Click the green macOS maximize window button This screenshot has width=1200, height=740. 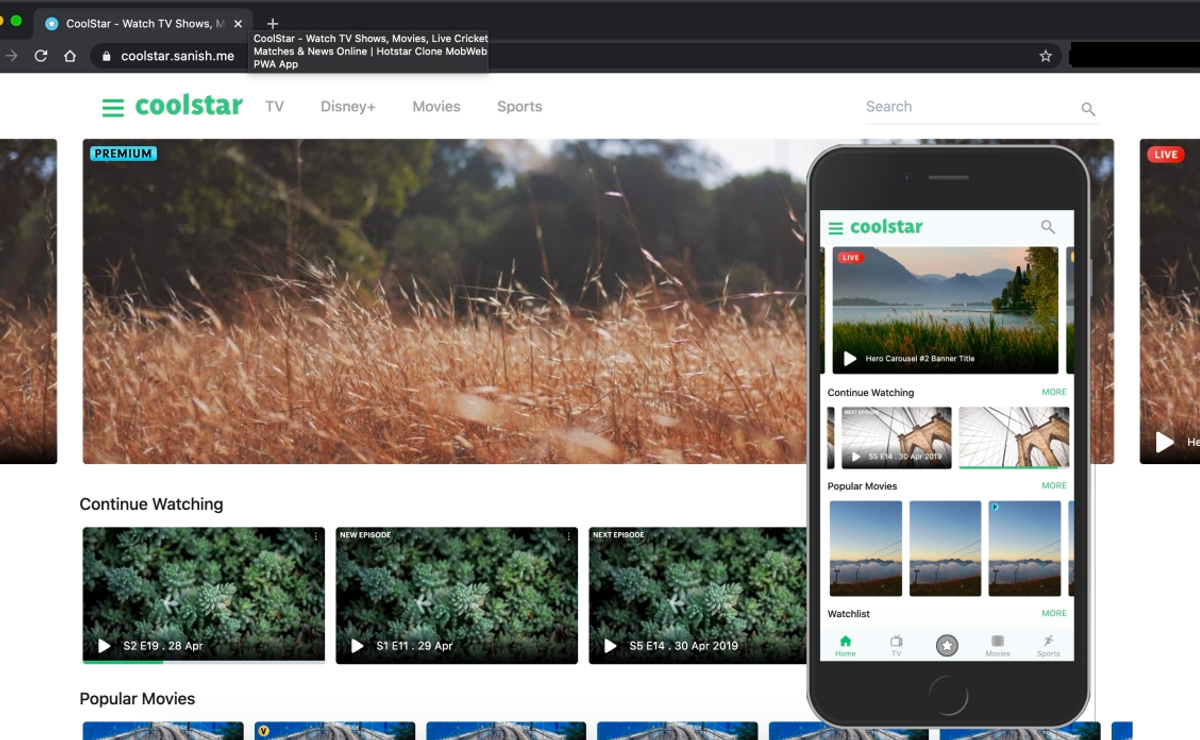(16, 20)
